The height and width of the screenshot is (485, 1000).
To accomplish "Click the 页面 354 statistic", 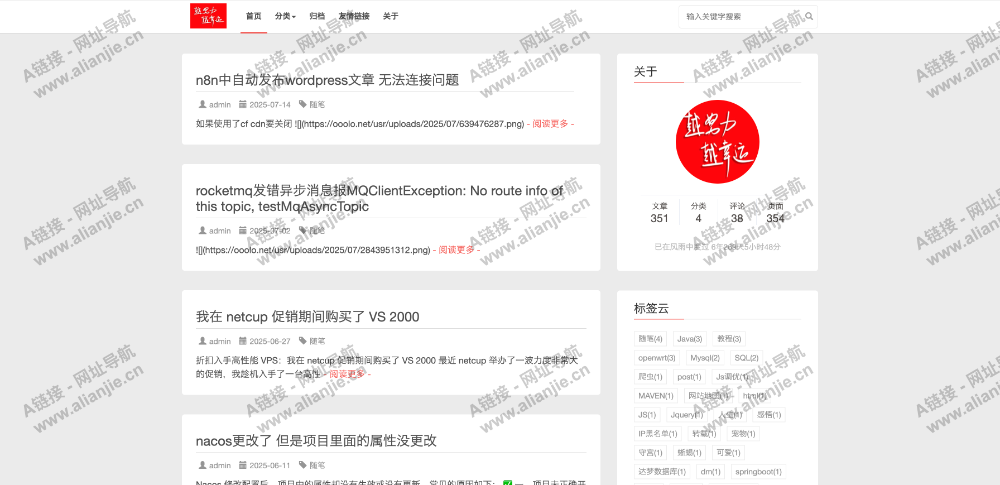I will click(776, 213).
